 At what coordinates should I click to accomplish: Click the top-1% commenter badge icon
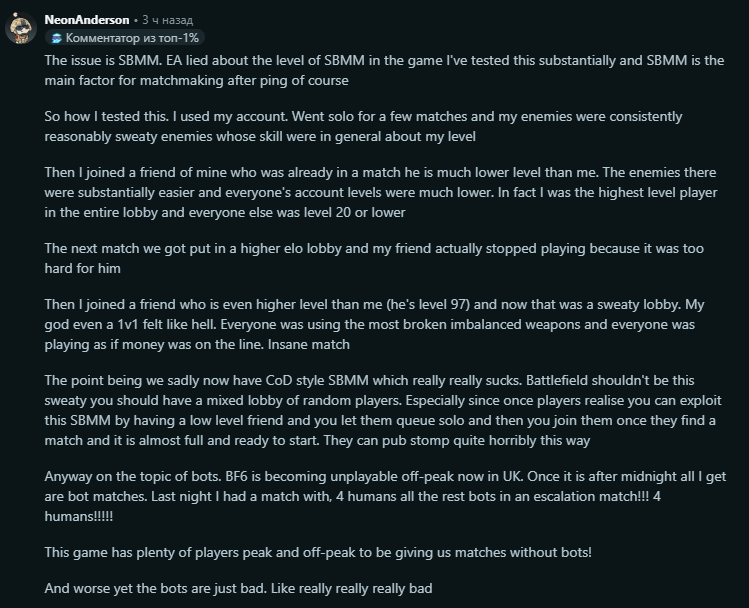click(x=56, y=38)
